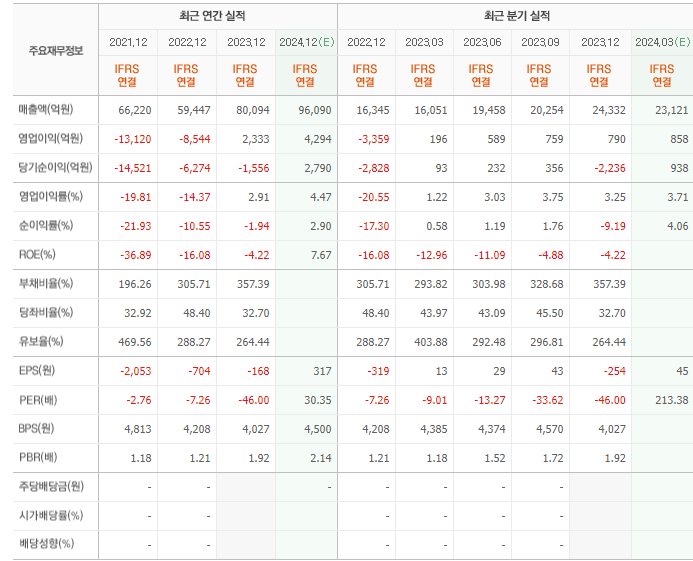Click the 2.14 PBR estimate

click(x=321, y=458)
